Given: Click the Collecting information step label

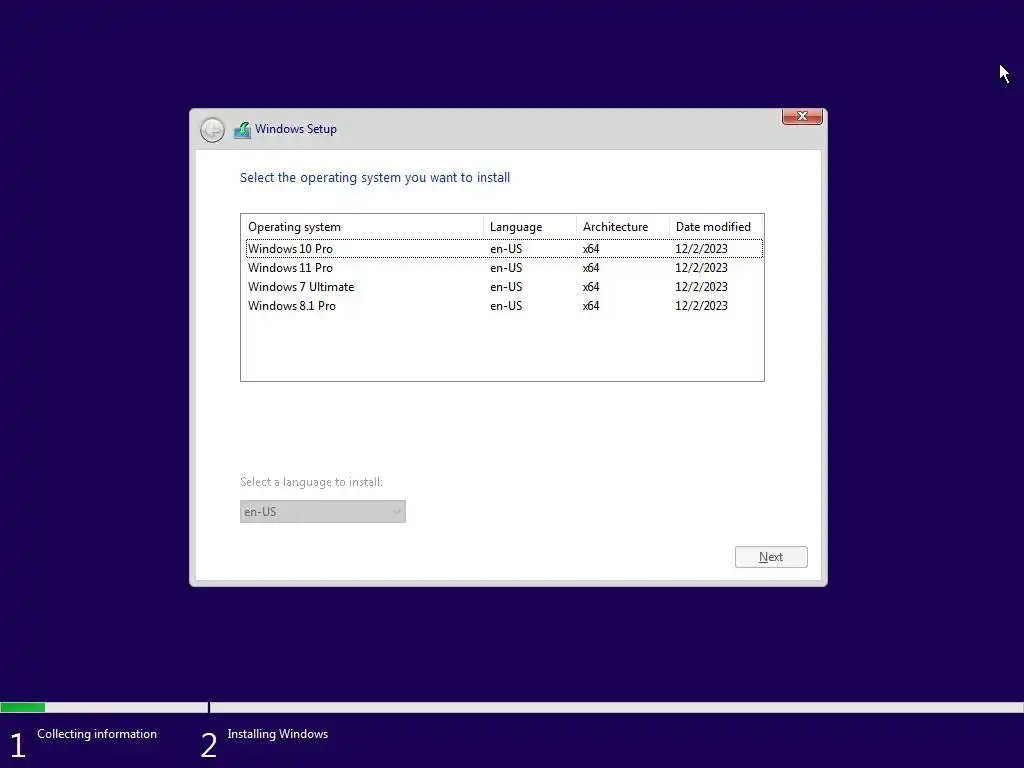Looking at the screenshot, I should [x=97, y=734].
